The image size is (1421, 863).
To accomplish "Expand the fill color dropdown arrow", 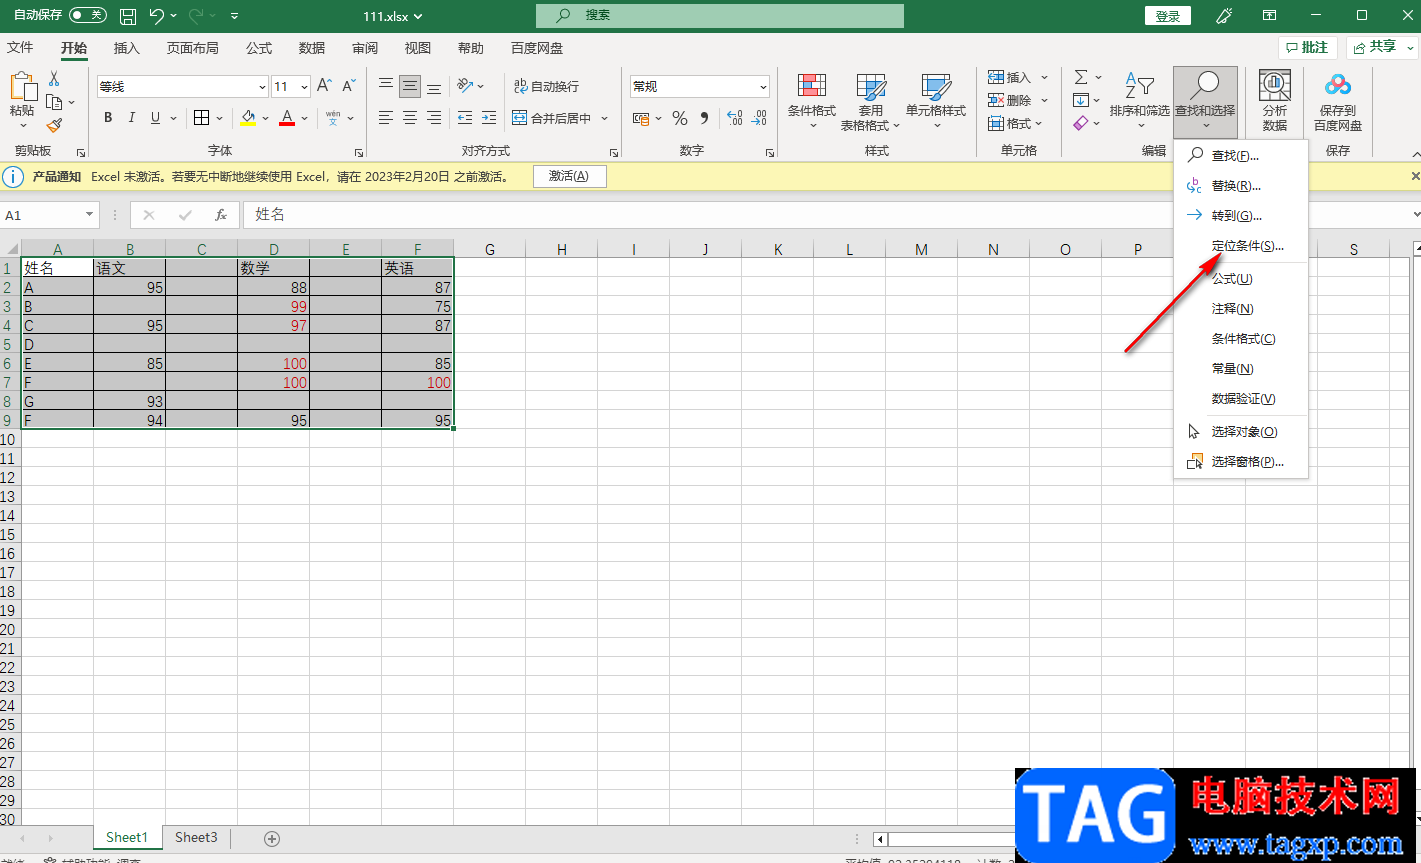I will [x=266, y=118].
